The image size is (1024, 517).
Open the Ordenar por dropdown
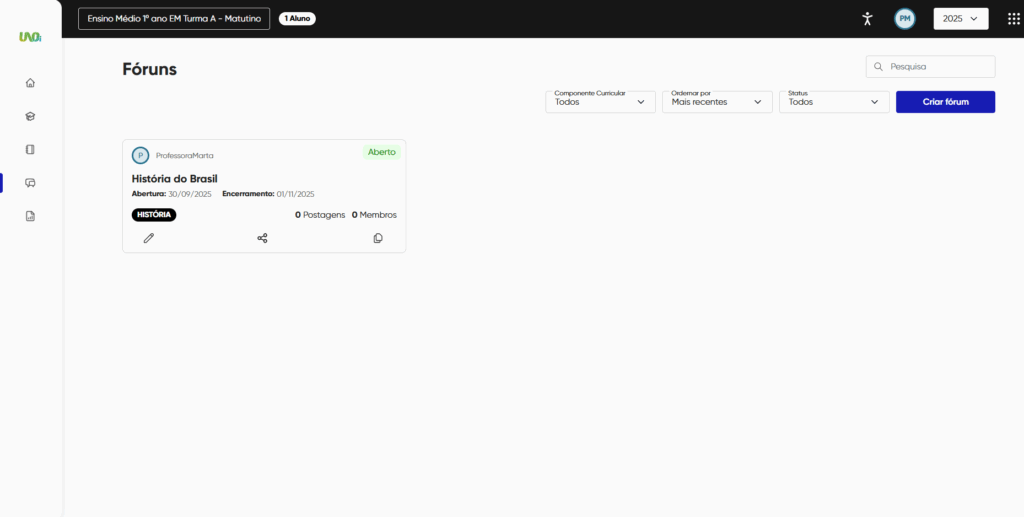(717, 102)
